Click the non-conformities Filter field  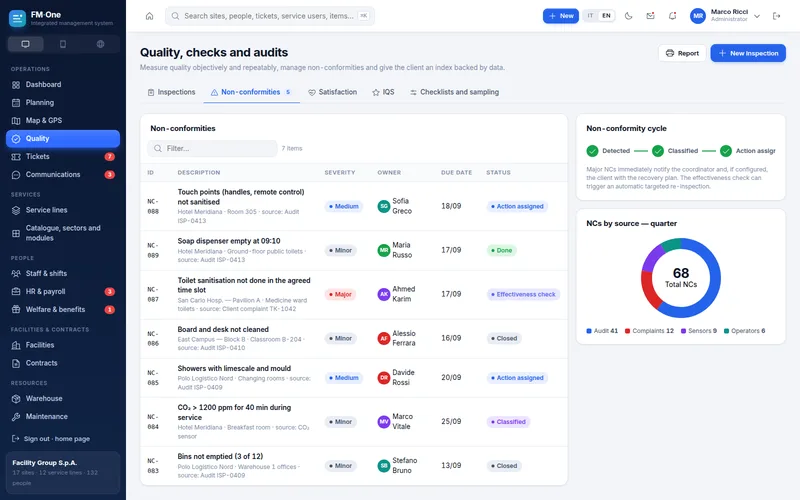(212, 148)
